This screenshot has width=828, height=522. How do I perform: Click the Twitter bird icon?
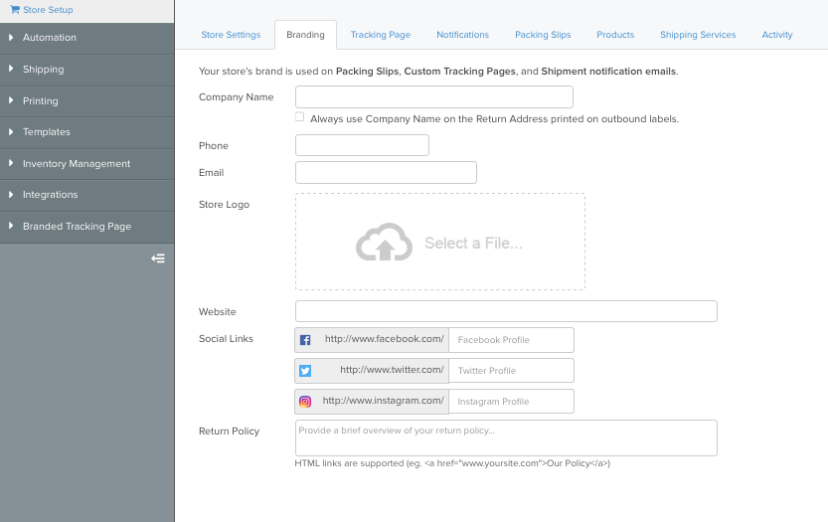(x=305, y=371)
